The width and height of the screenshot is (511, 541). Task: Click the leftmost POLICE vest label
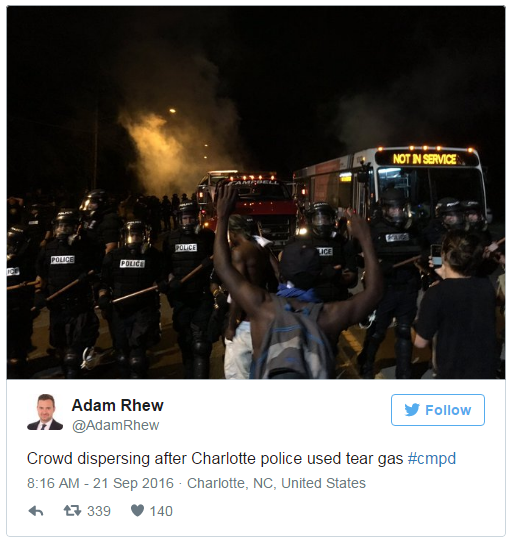pos(13,272)
